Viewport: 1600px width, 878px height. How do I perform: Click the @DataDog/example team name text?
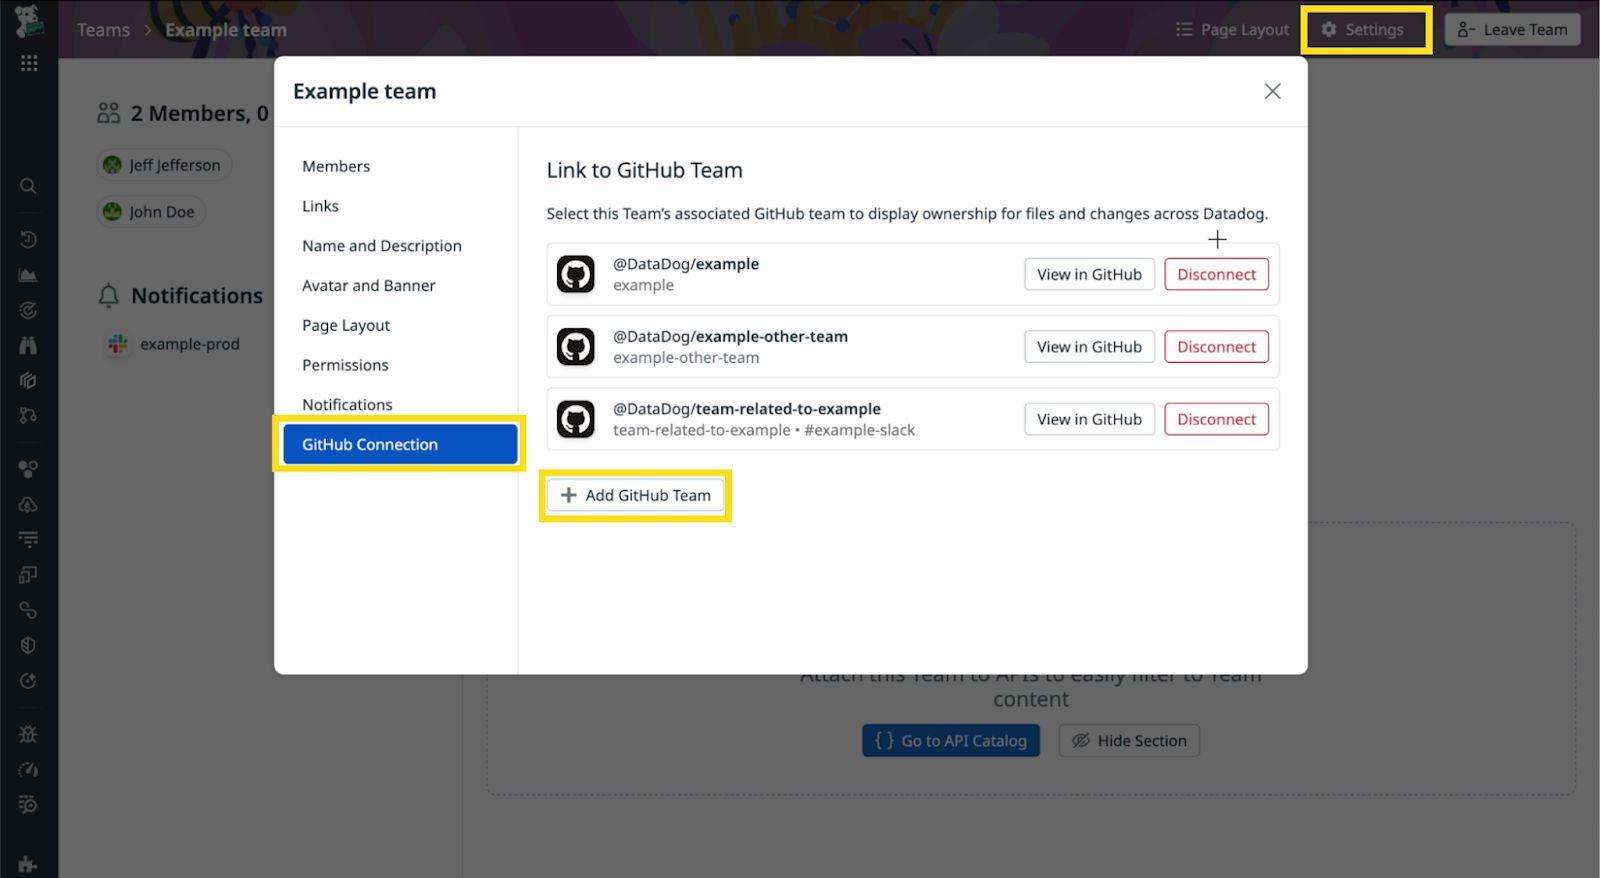click(686, 264)
